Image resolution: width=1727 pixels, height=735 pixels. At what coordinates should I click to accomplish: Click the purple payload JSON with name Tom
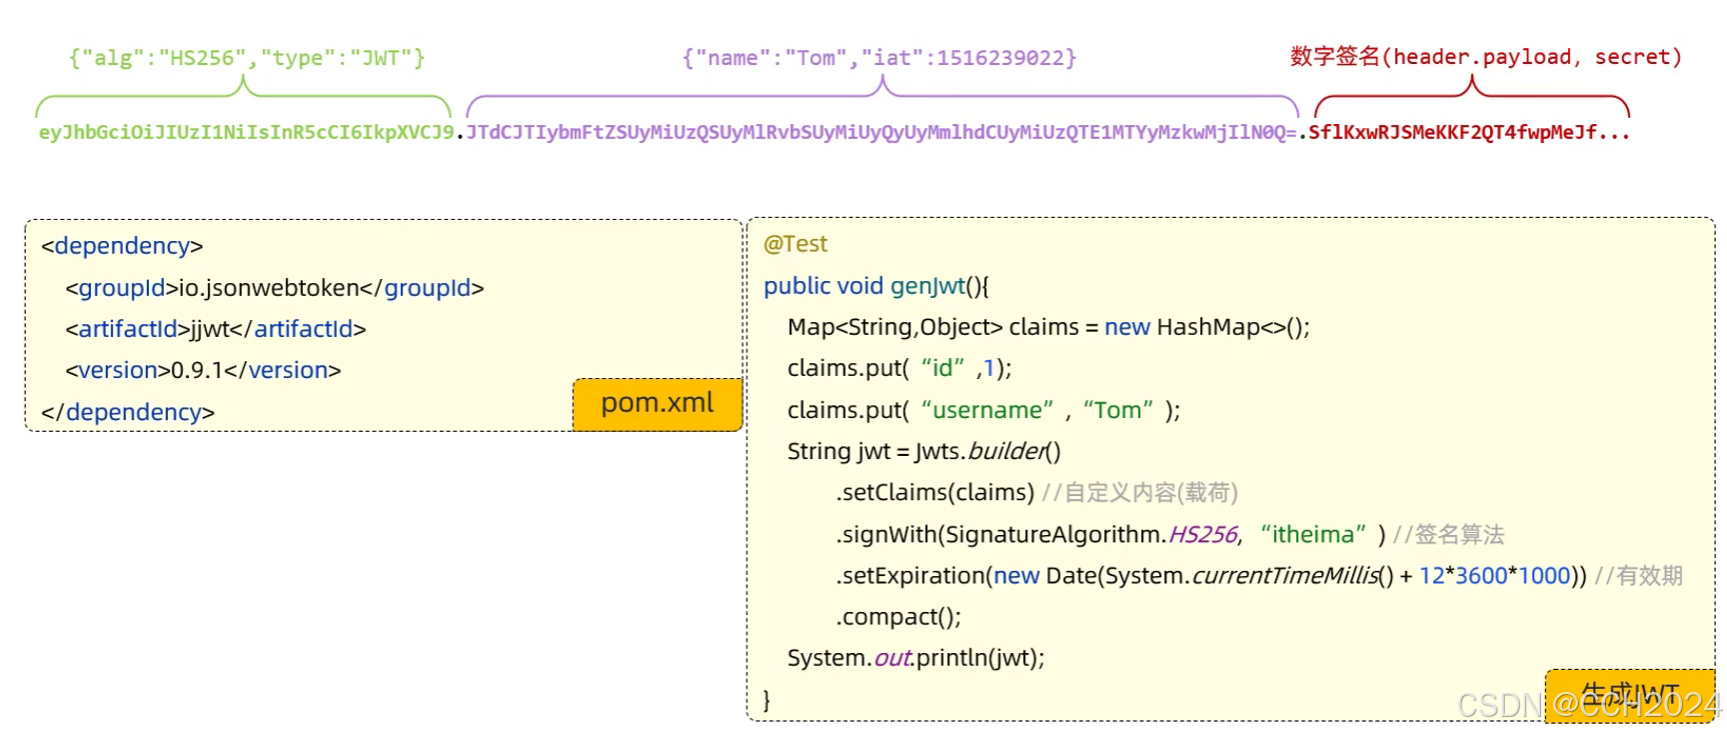coord(879,58)
